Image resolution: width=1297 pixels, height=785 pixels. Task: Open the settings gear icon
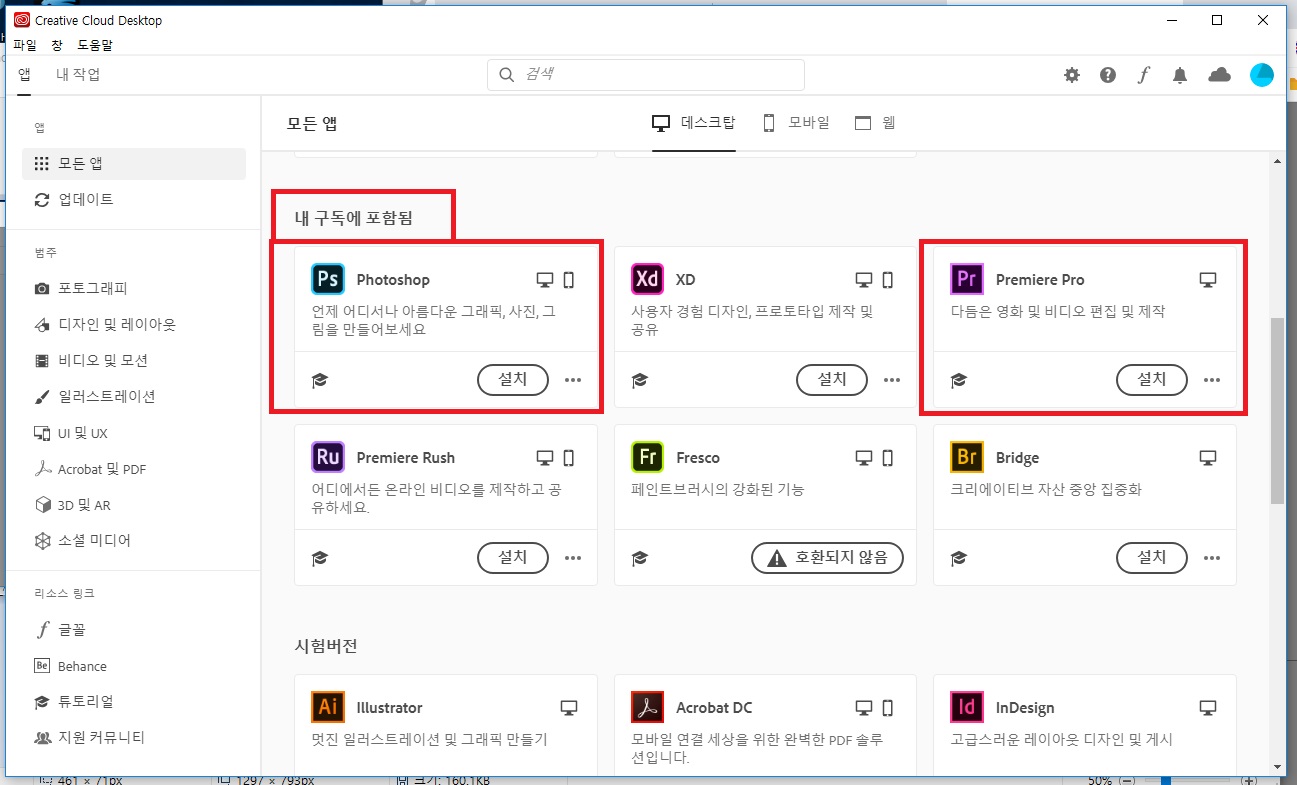point(1072,75)
